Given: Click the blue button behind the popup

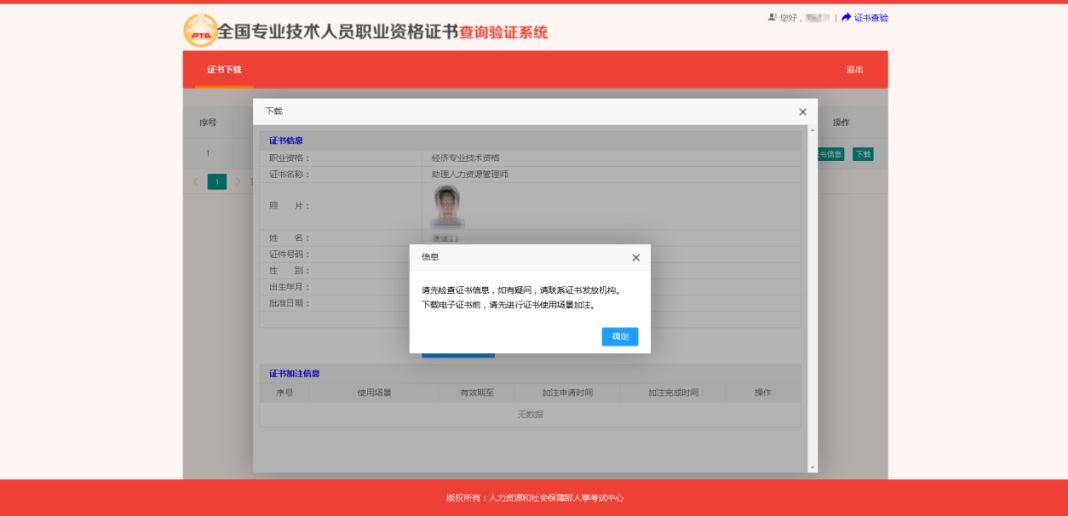Looking at the screenshot, I should (458, 354).
